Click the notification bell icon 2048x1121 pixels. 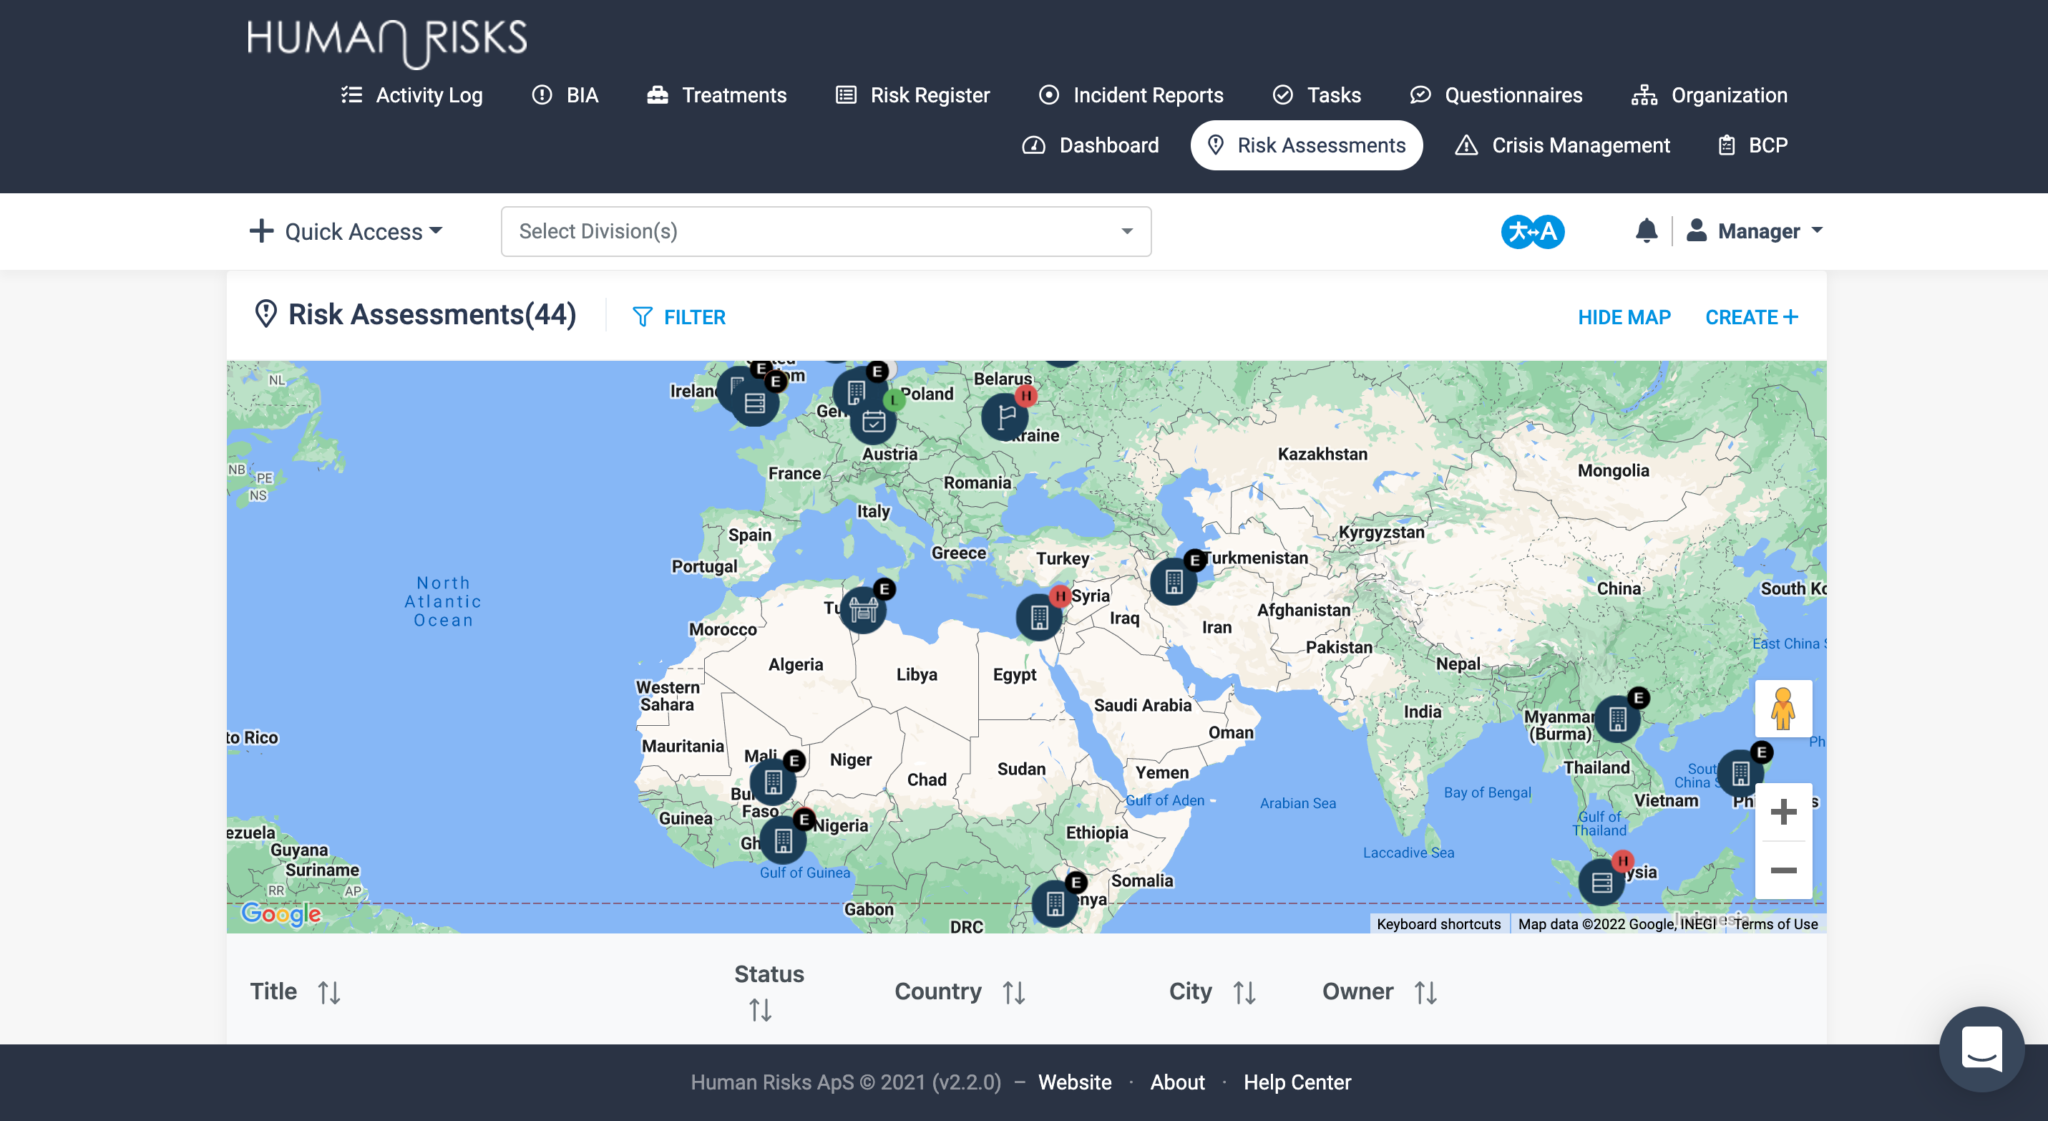(1646, 231)
